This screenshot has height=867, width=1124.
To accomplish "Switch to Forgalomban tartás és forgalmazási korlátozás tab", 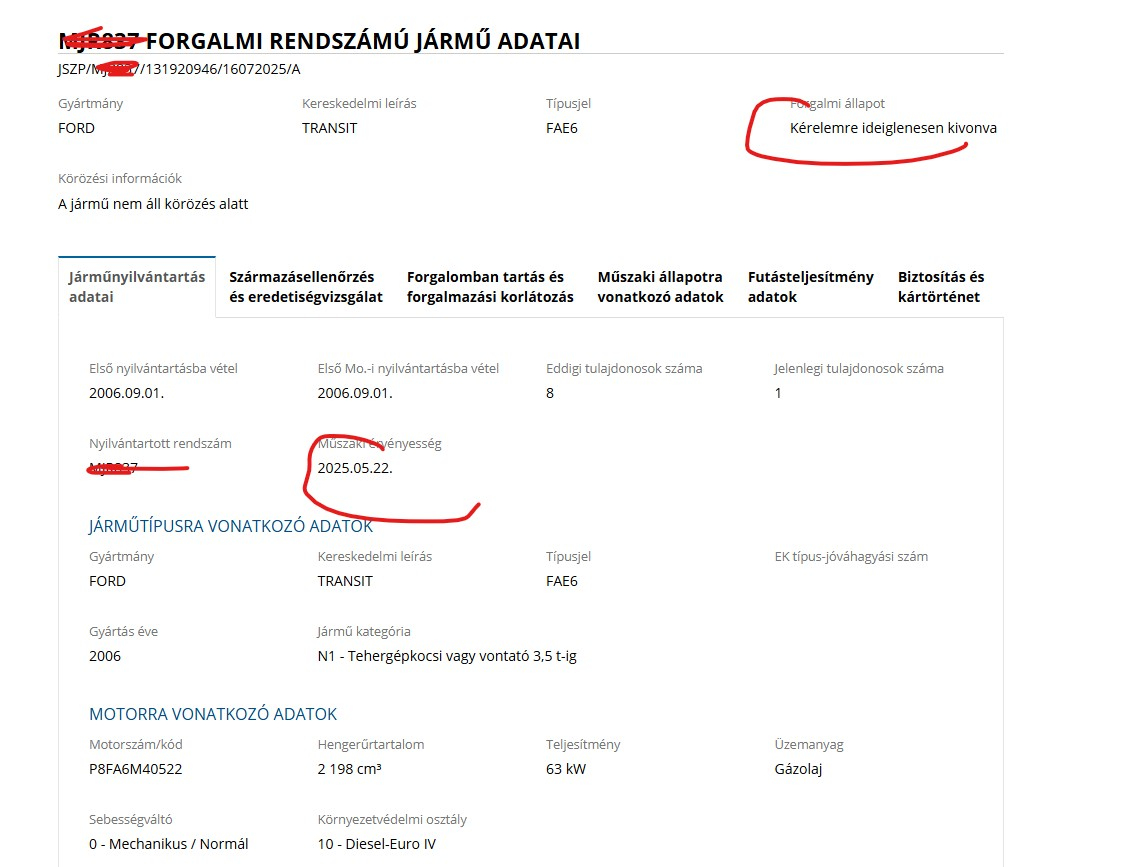I will pos(490,287).
